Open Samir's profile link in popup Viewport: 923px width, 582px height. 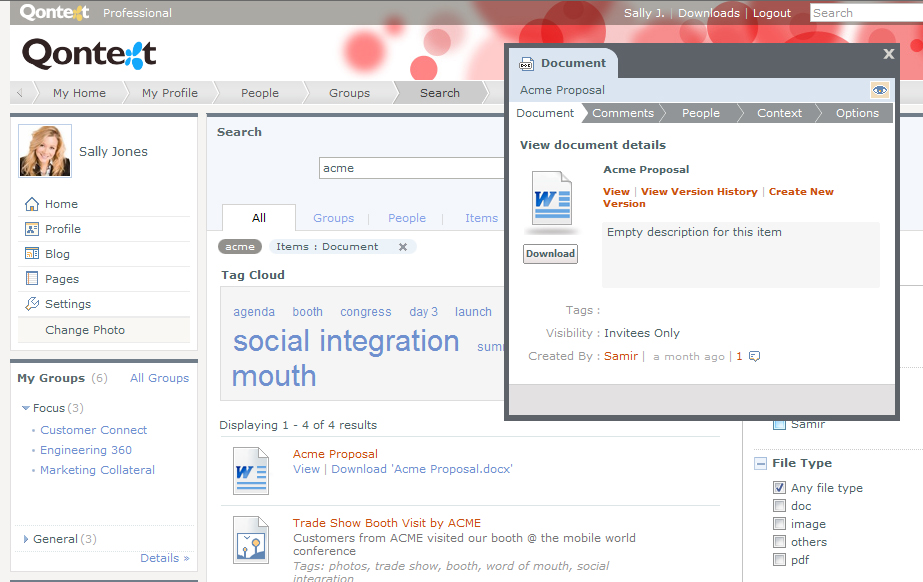tap(621, 356)
